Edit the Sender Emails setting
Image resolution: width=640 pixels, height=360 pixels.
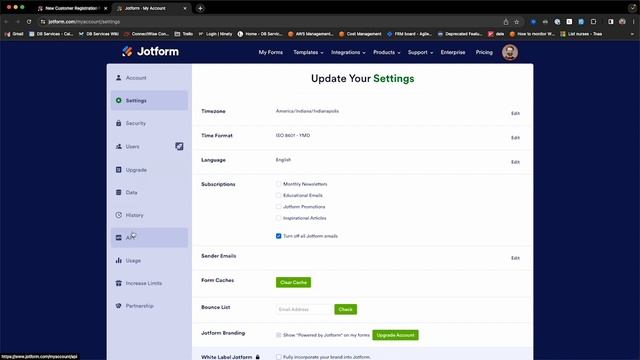pos(515,258)
